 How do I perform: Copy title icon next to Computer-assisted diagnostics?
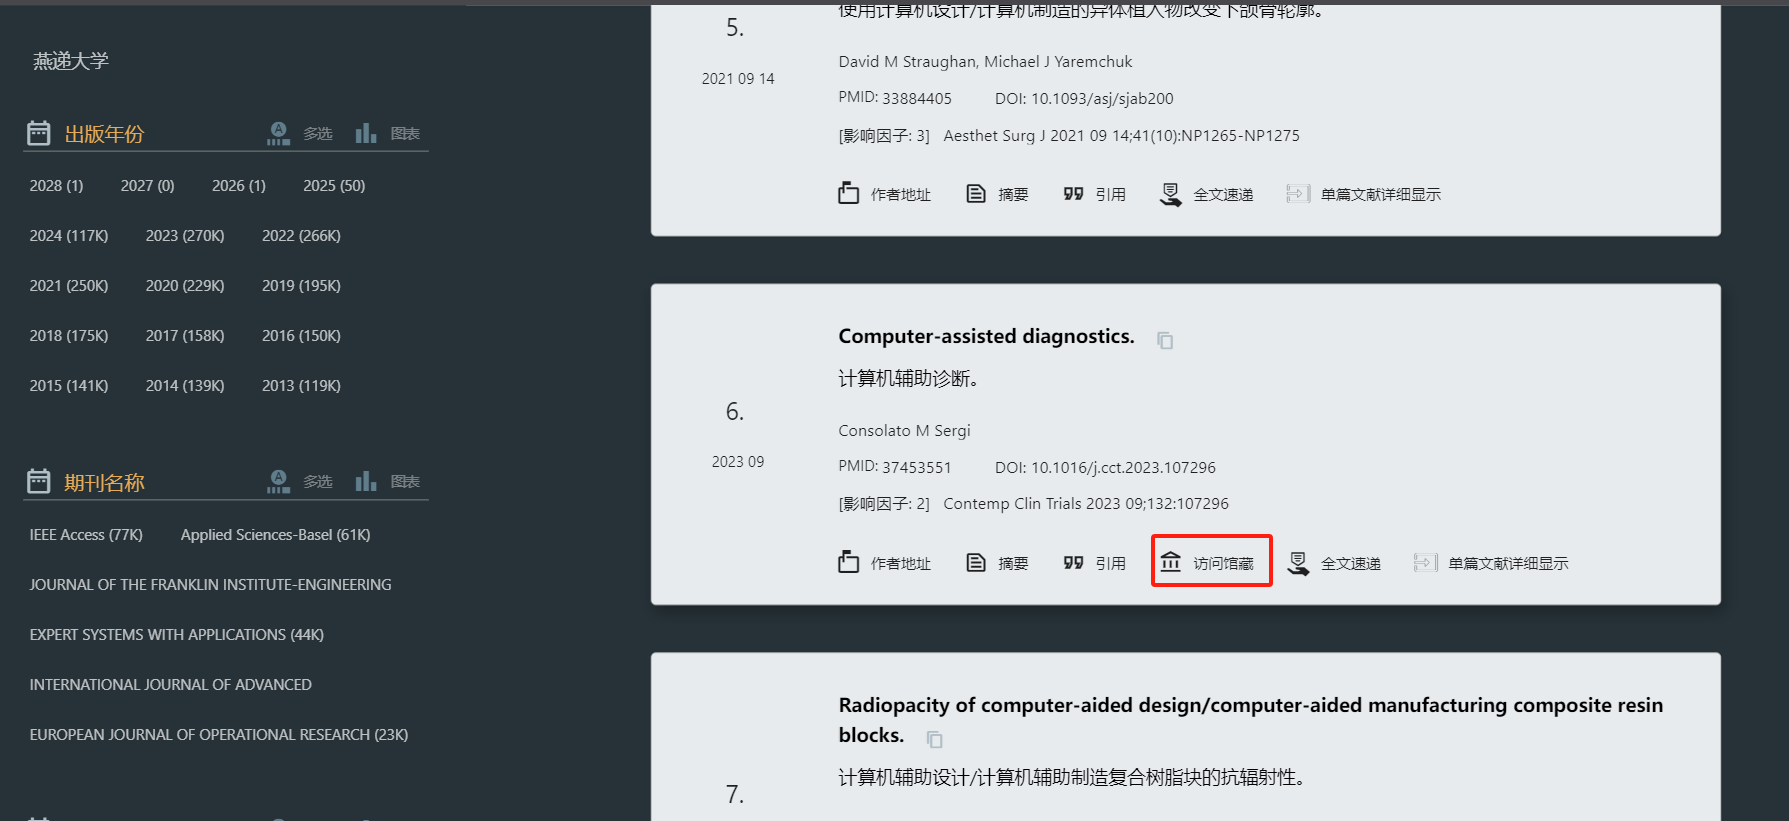[1165, 340]
